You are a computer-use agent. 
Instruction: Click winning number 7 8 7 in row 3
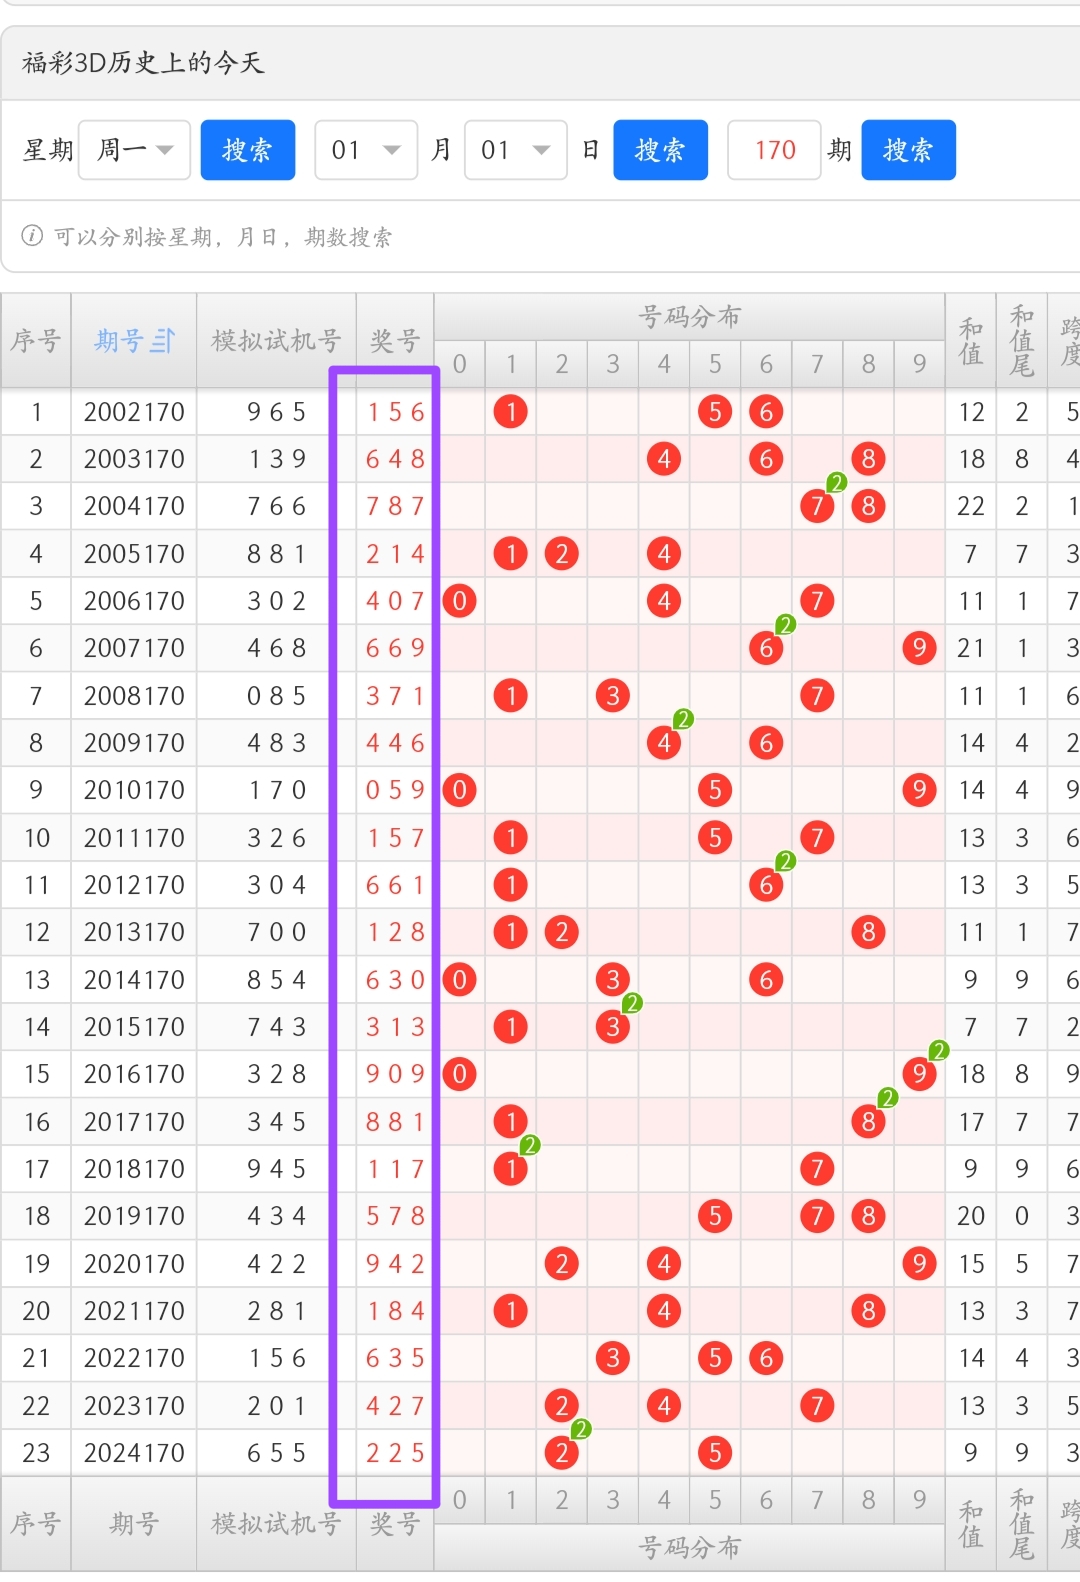pos(396,506)
